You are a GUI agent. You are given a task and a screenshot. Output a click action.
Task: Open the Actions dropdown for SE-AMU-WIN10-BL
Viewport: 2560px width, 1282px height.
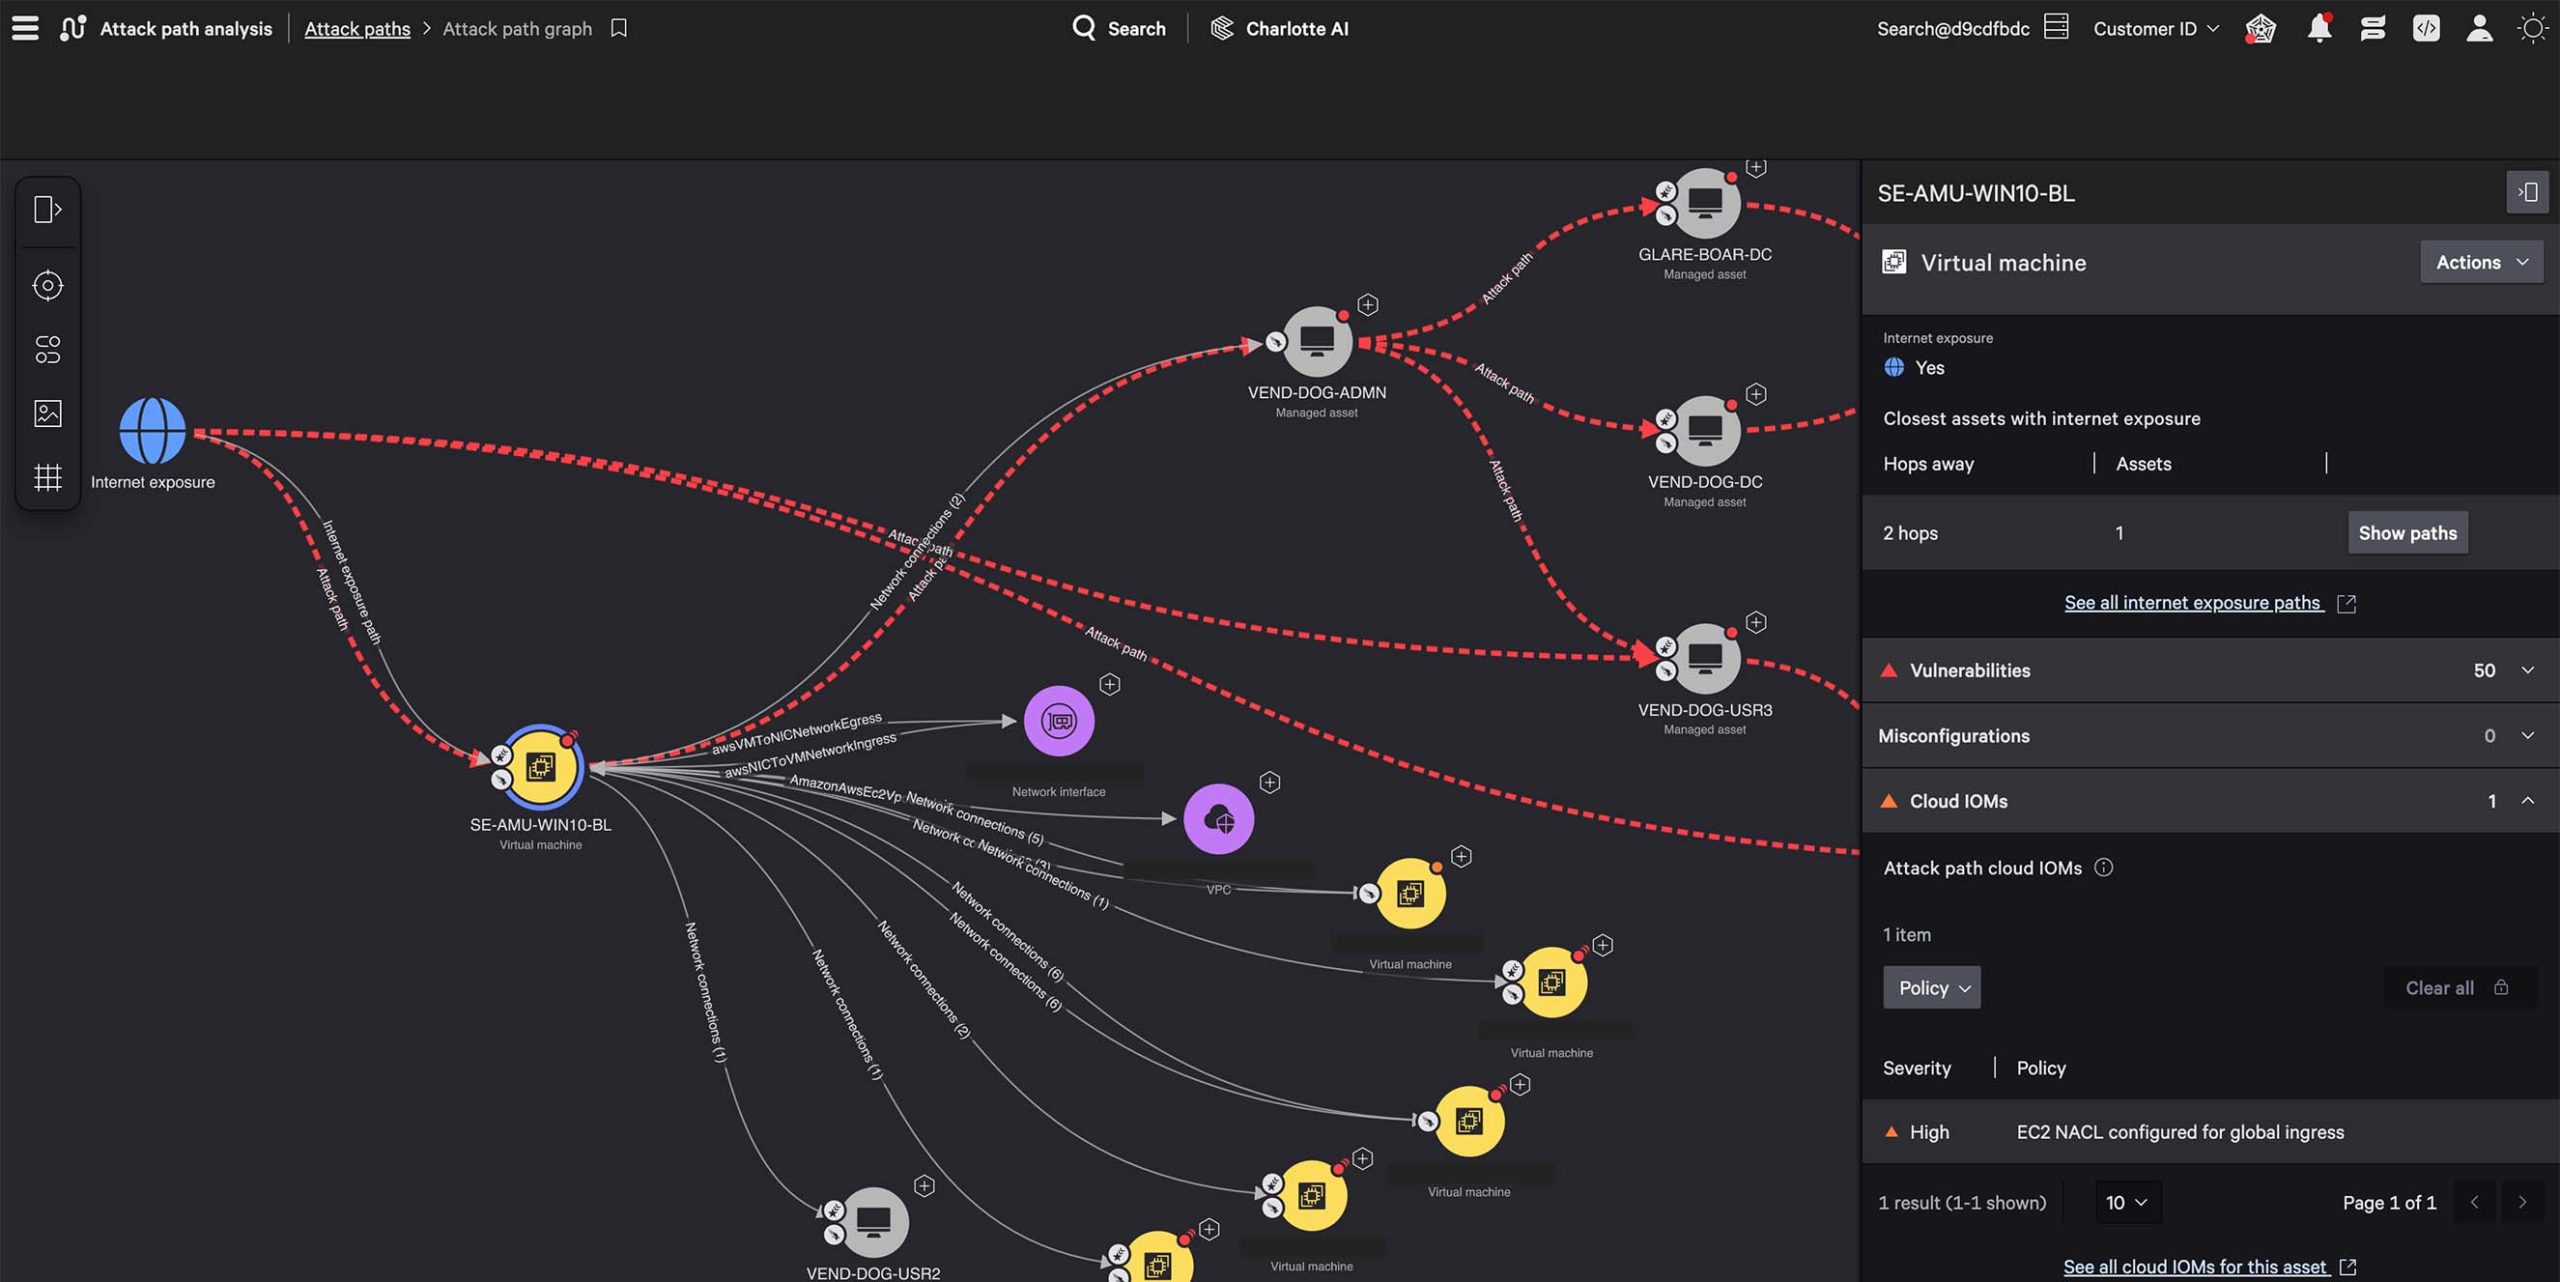coord(2481,261)
